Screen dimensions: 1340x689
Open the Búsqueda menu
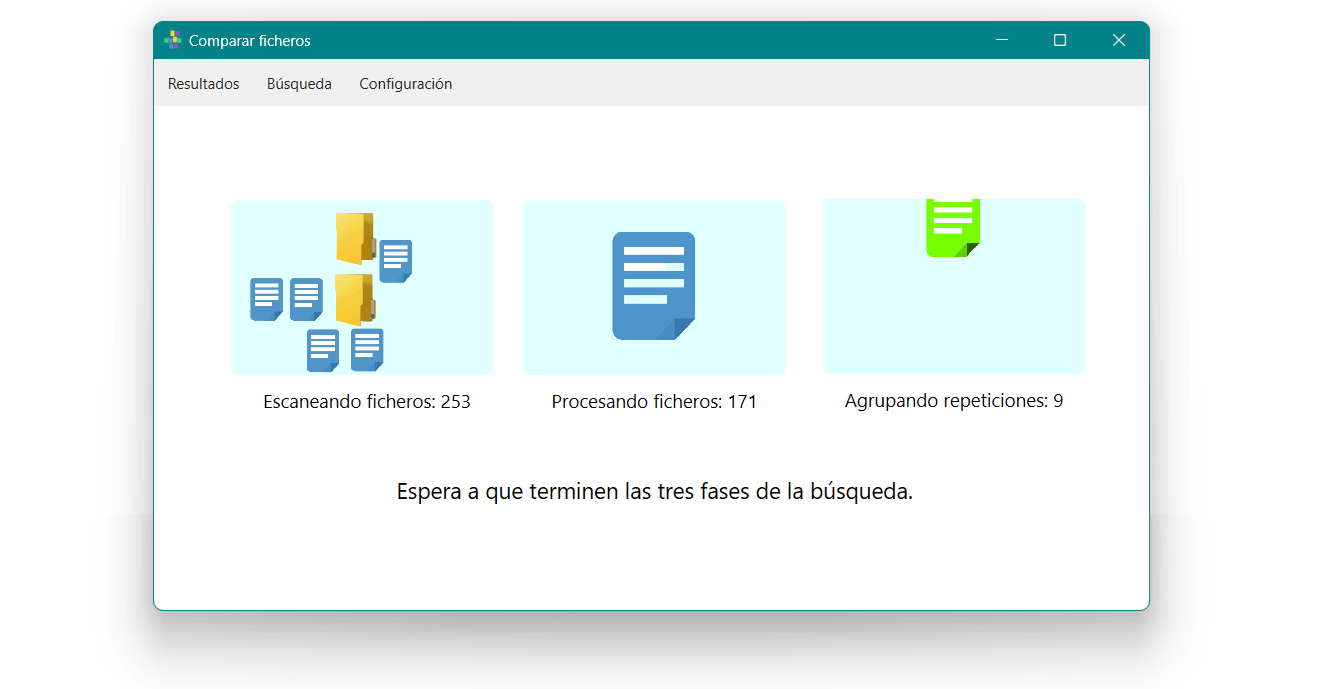(x=299, y=84)
